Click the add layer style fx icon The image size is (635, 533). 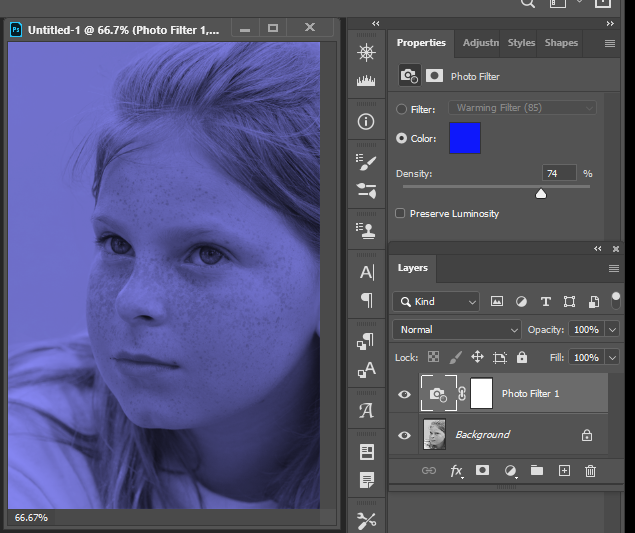456,471
